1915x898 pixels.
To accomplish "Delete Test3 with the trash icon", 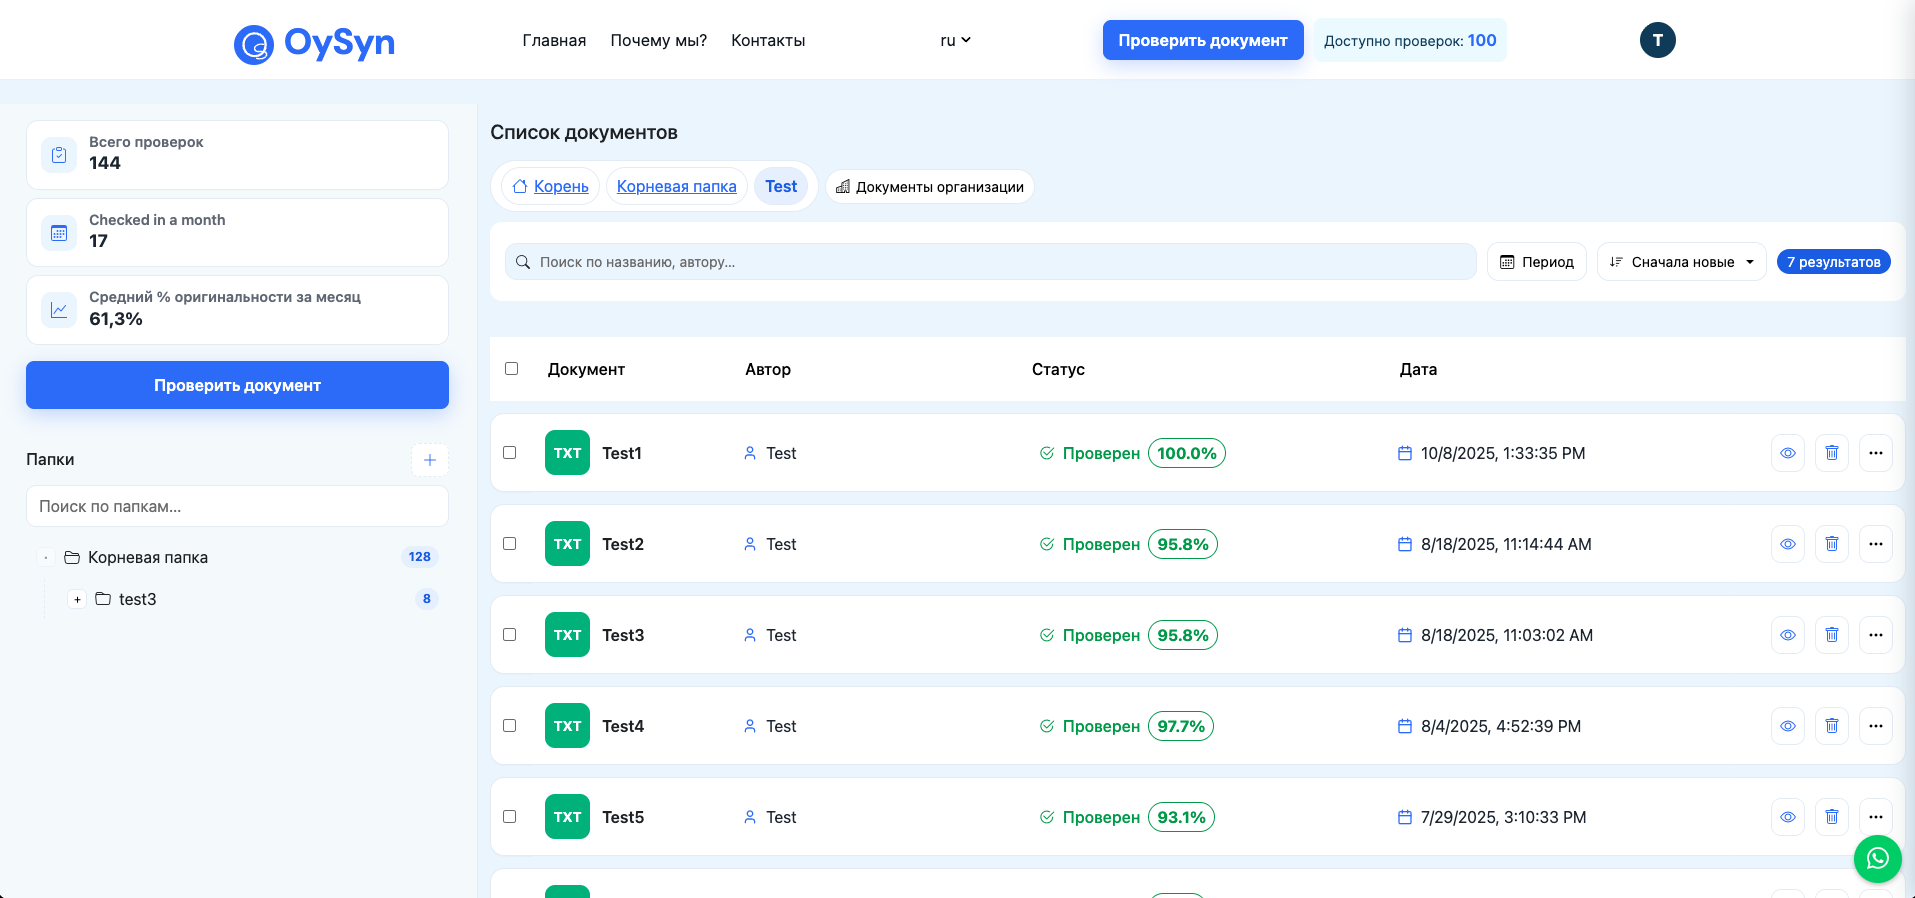I will pyautogui.click(x=1831, y=635).
